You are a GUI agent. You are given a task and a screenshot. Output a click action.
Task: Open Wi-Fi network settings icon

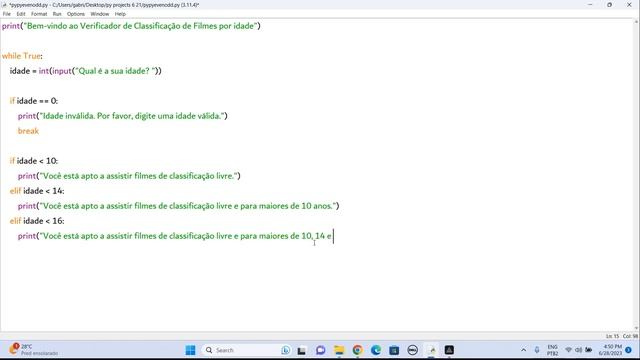(568, 350)
